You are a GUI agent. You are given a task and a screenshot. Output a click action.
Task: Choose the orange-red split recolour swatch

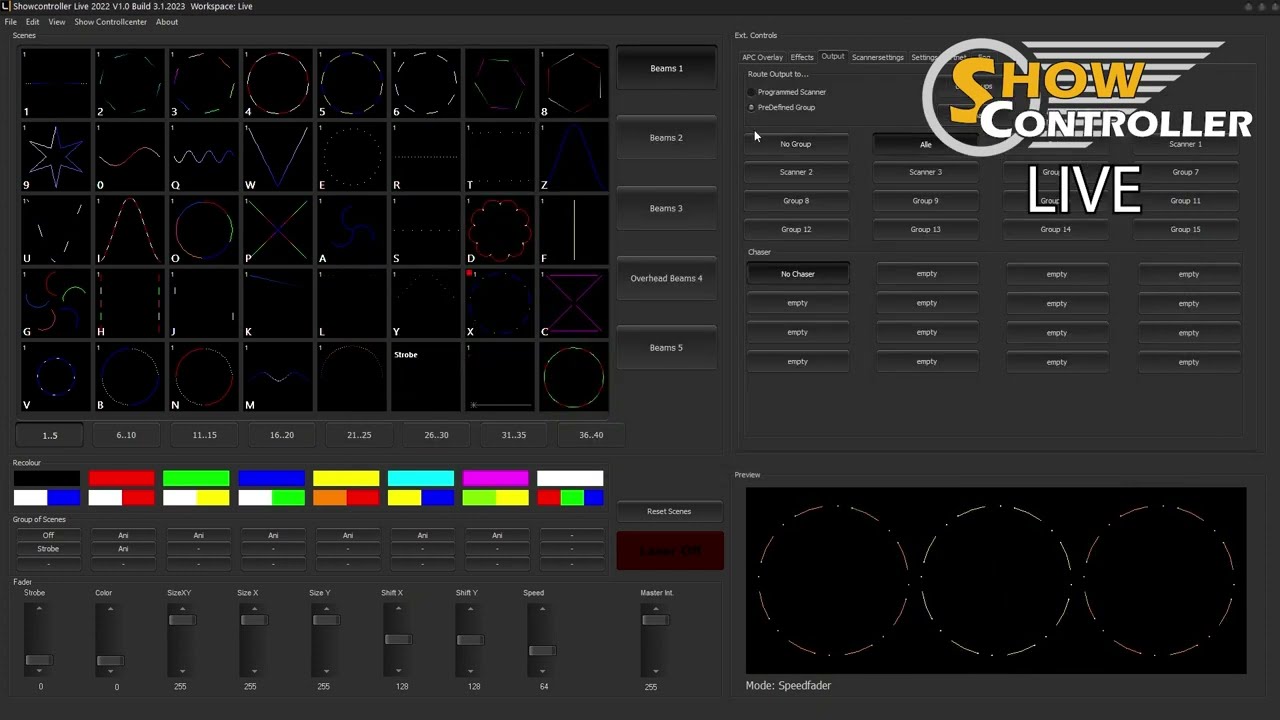pos(346,497)
